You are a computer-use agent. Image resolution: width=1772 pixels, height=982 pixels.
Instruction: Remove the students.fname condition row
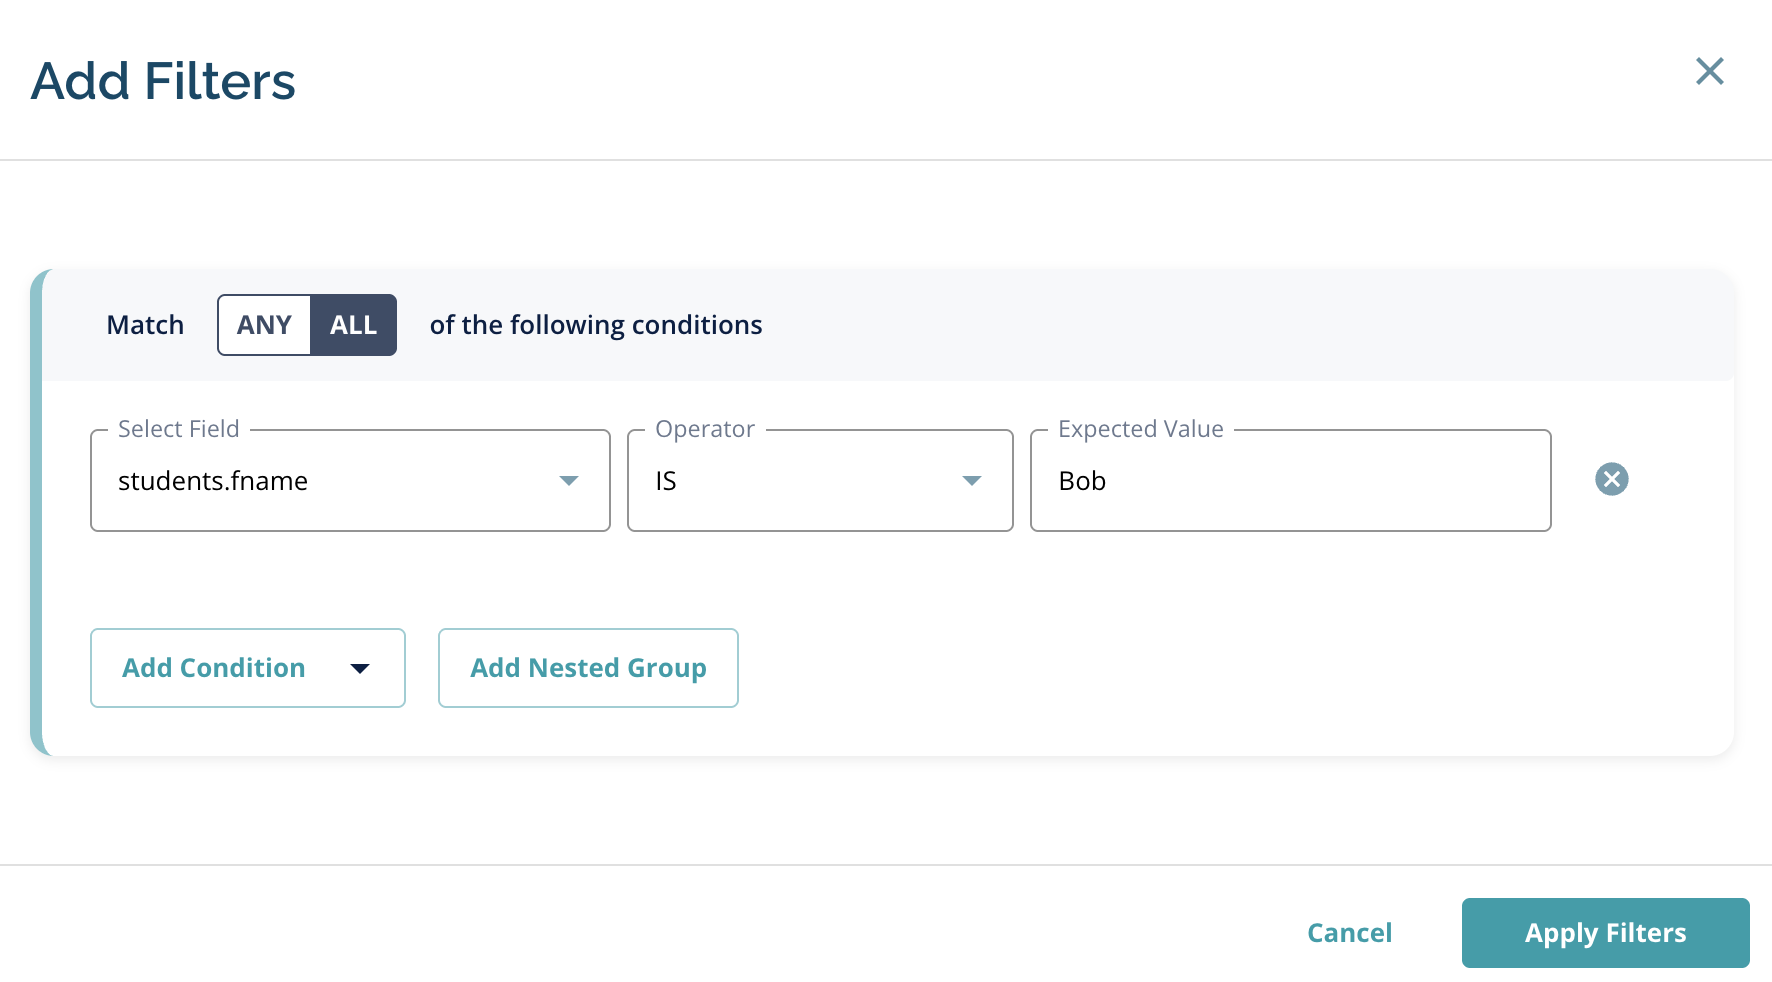(1611, 479)
